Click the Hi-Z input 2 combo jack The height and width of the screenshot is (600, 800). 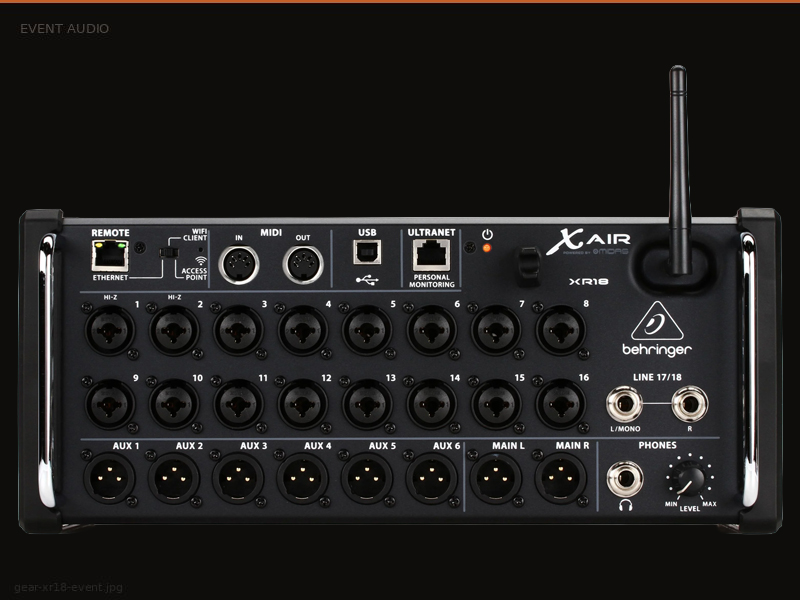tap(174, 330)
